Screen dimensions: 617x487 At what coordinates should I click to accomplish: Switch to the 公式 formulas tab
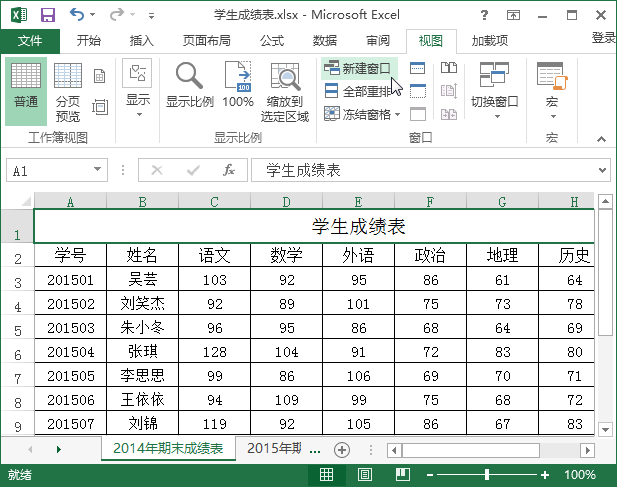coord(271,41)
